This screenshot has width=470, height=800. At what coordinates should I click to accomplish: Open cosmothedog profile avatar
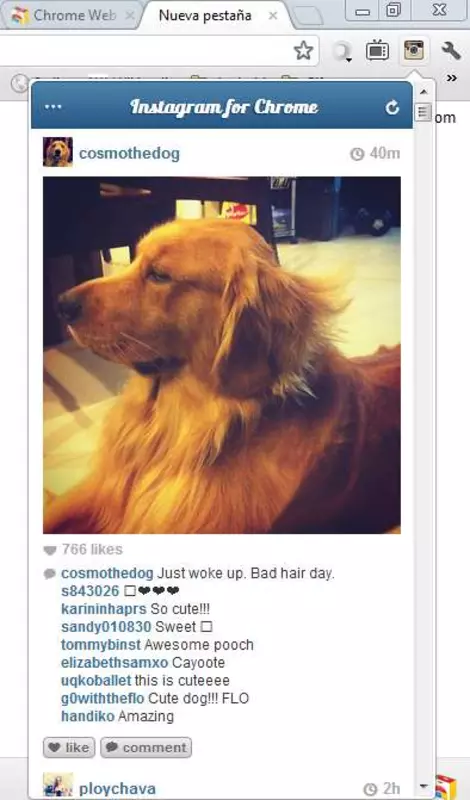[58, 152]
